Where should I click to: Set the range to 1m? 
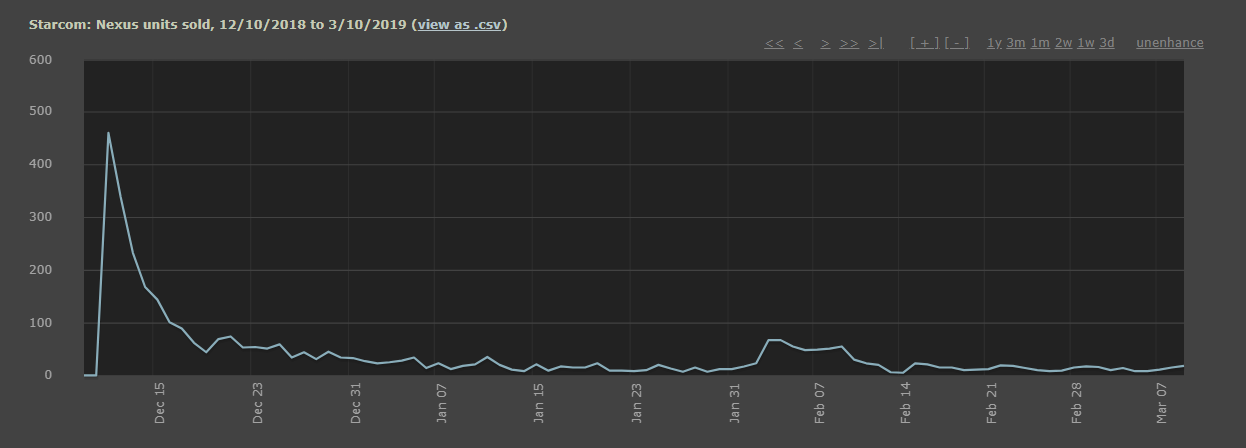pyautogui.click(x=1040, y=43)
